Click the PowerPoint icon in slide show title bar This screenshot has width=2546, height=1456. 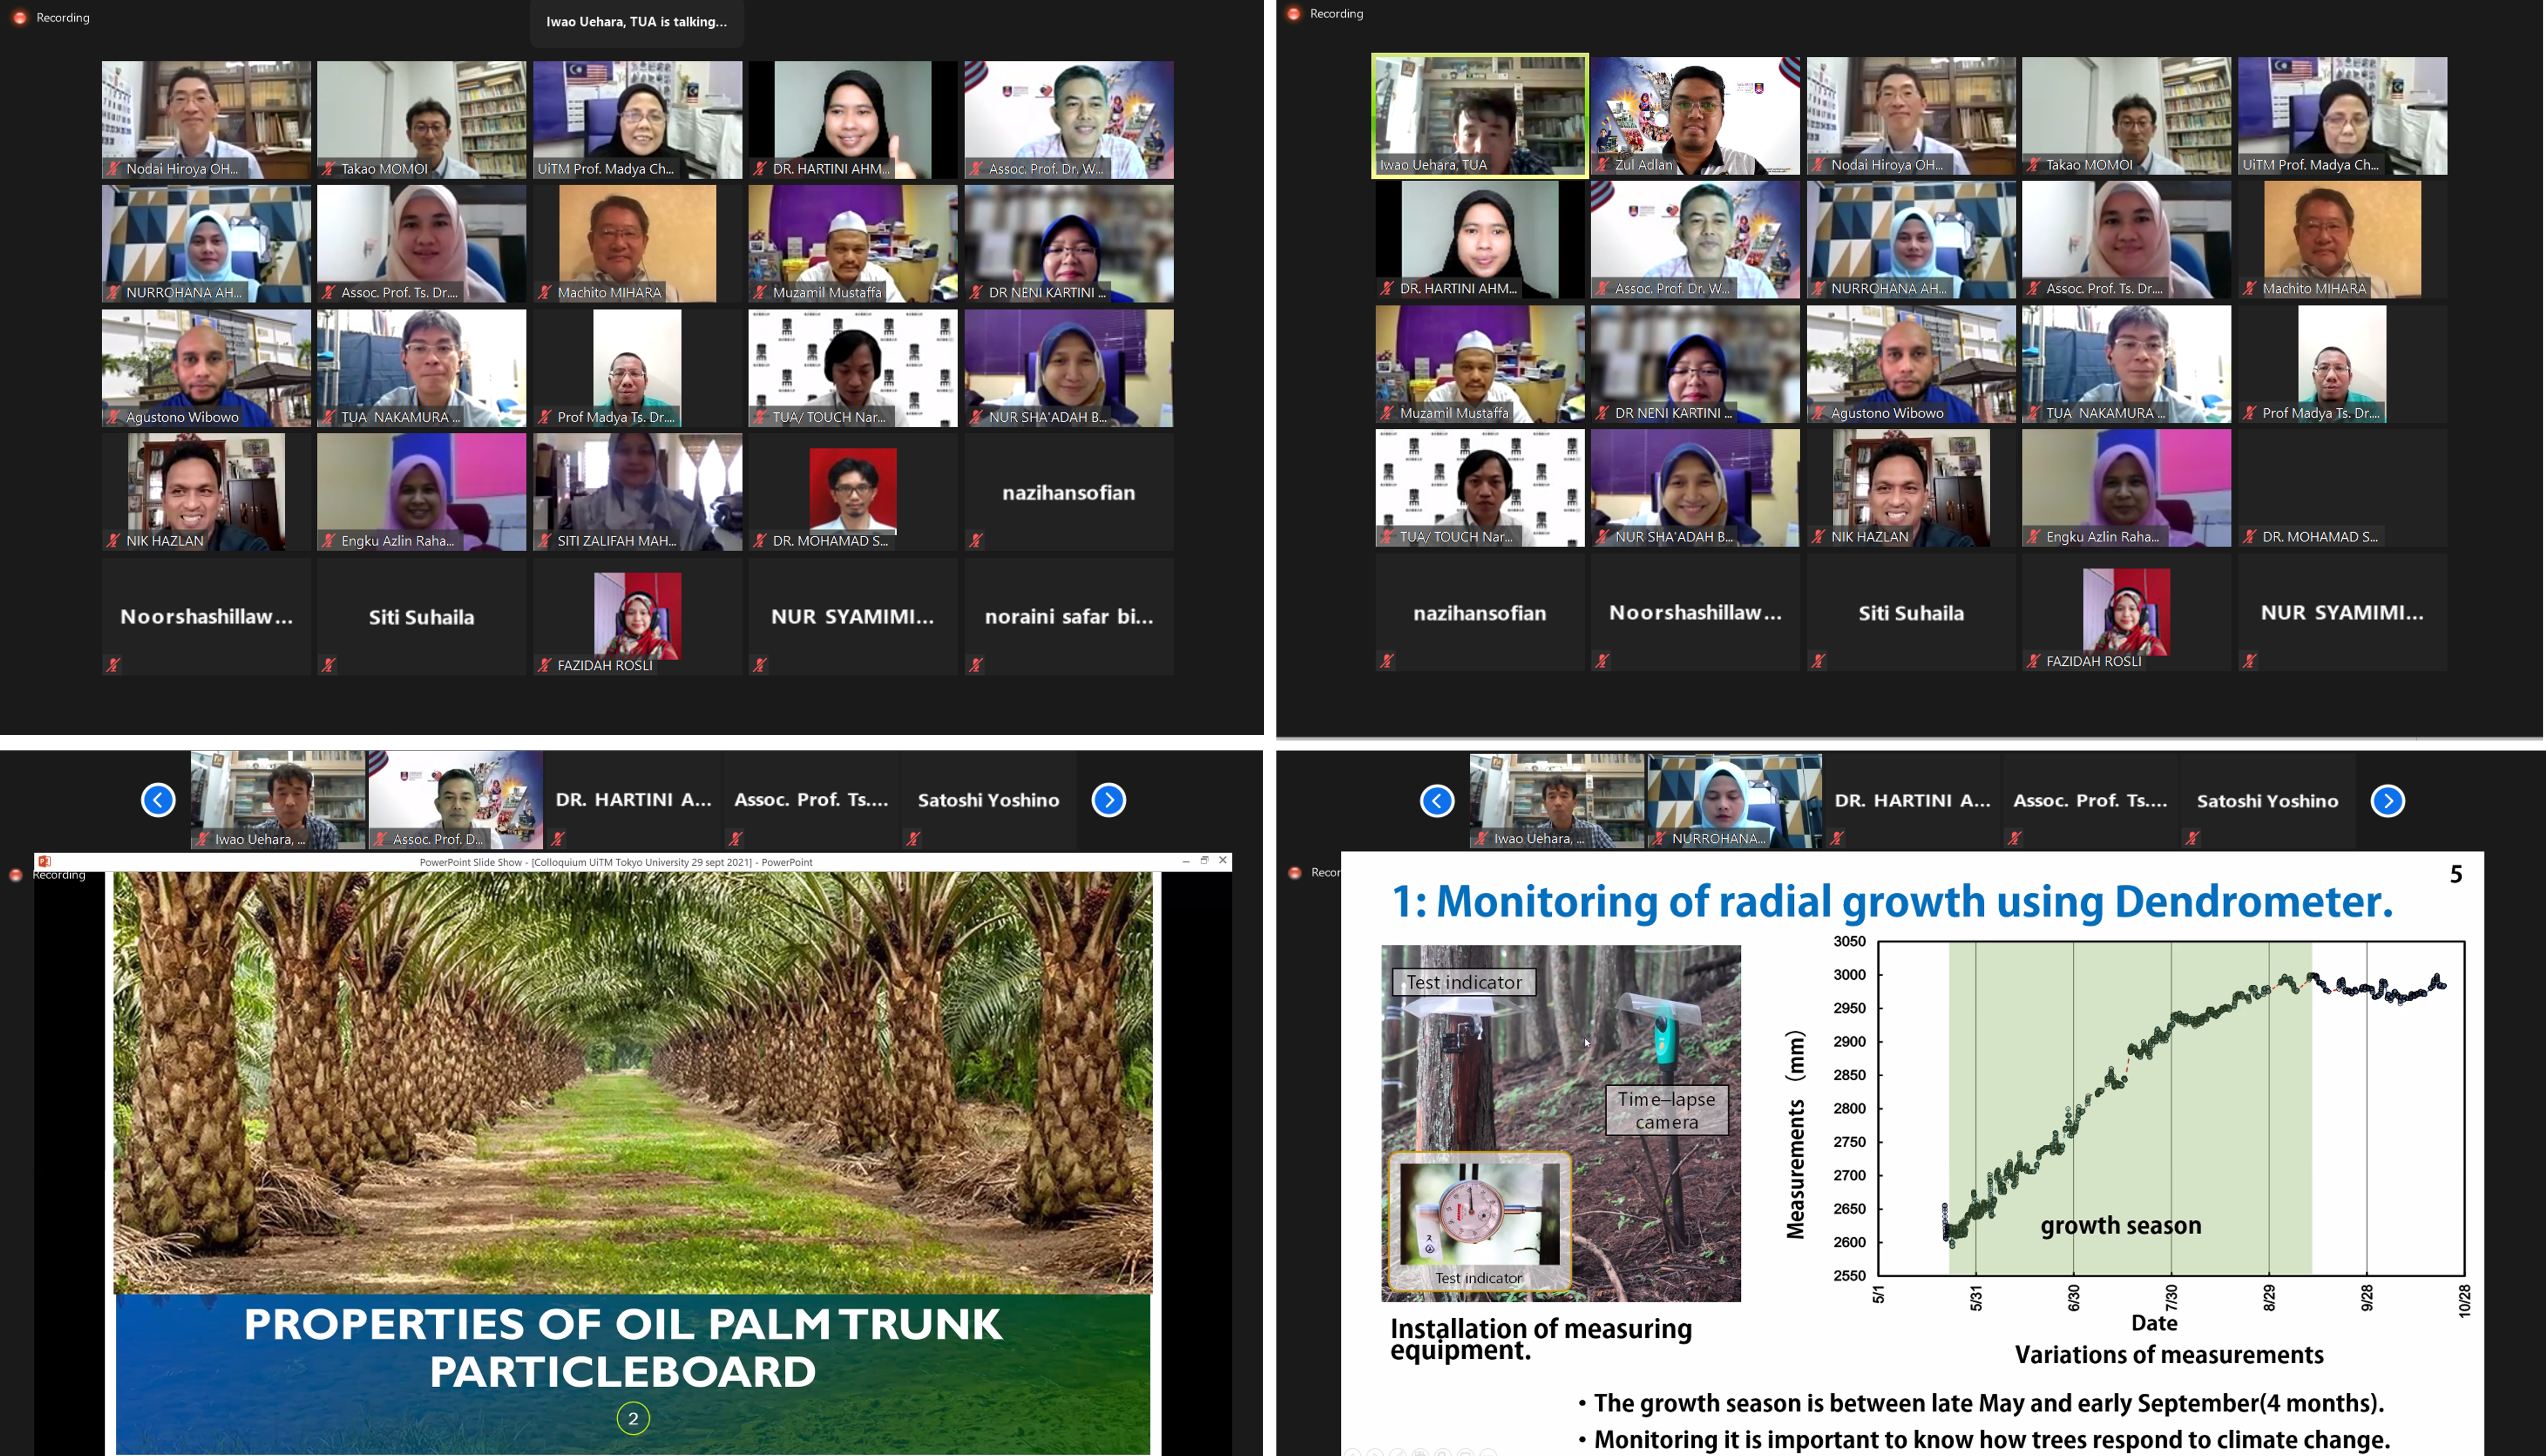click(44, 861)
